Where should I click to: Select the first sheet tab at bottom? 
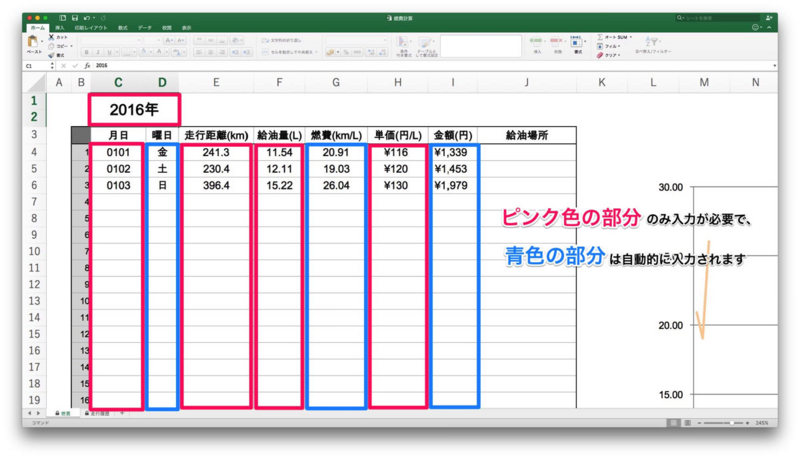point(63,414)
